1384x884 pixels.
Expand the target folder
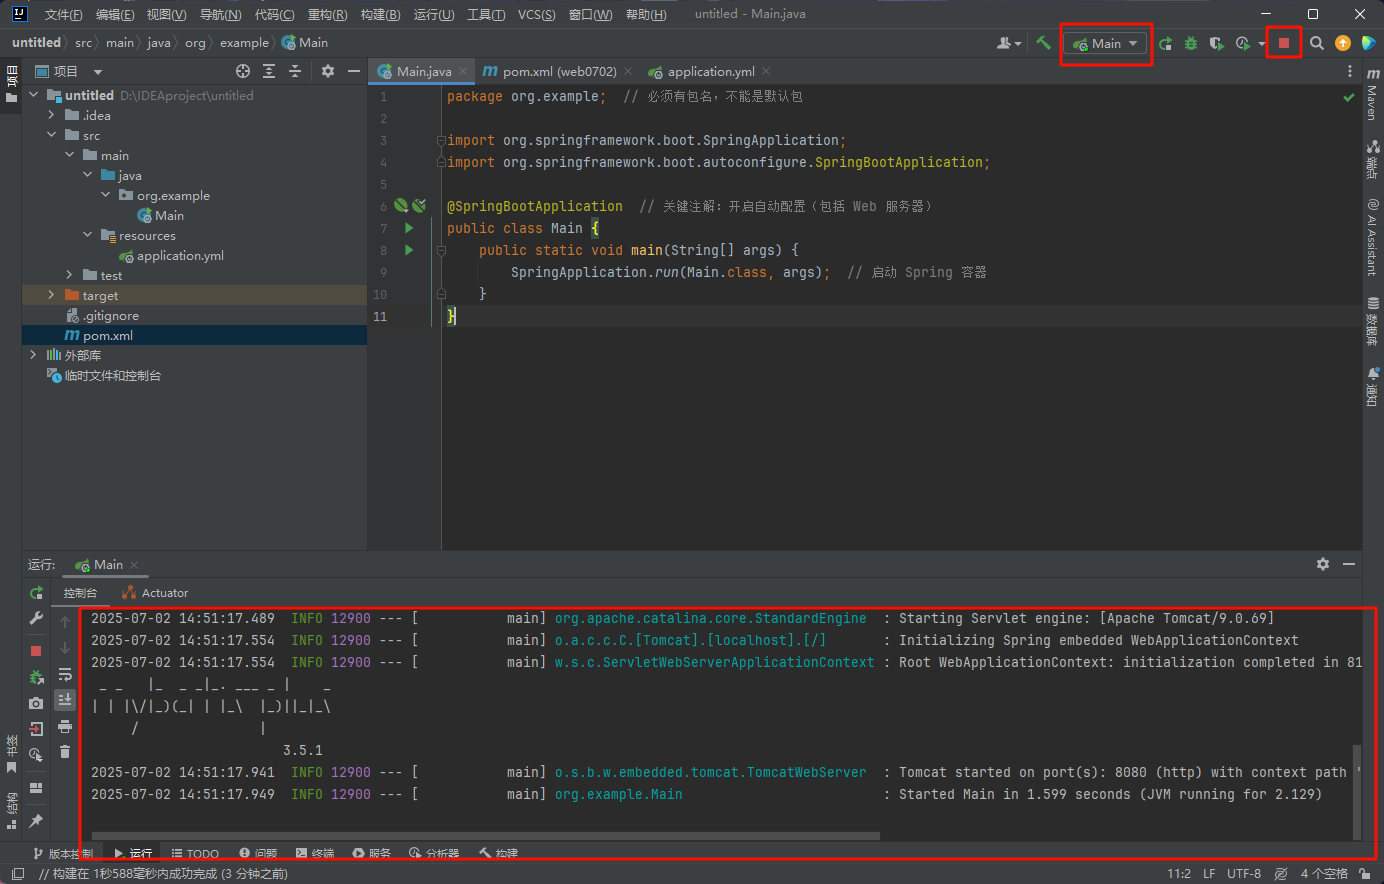tap(51, 295)
